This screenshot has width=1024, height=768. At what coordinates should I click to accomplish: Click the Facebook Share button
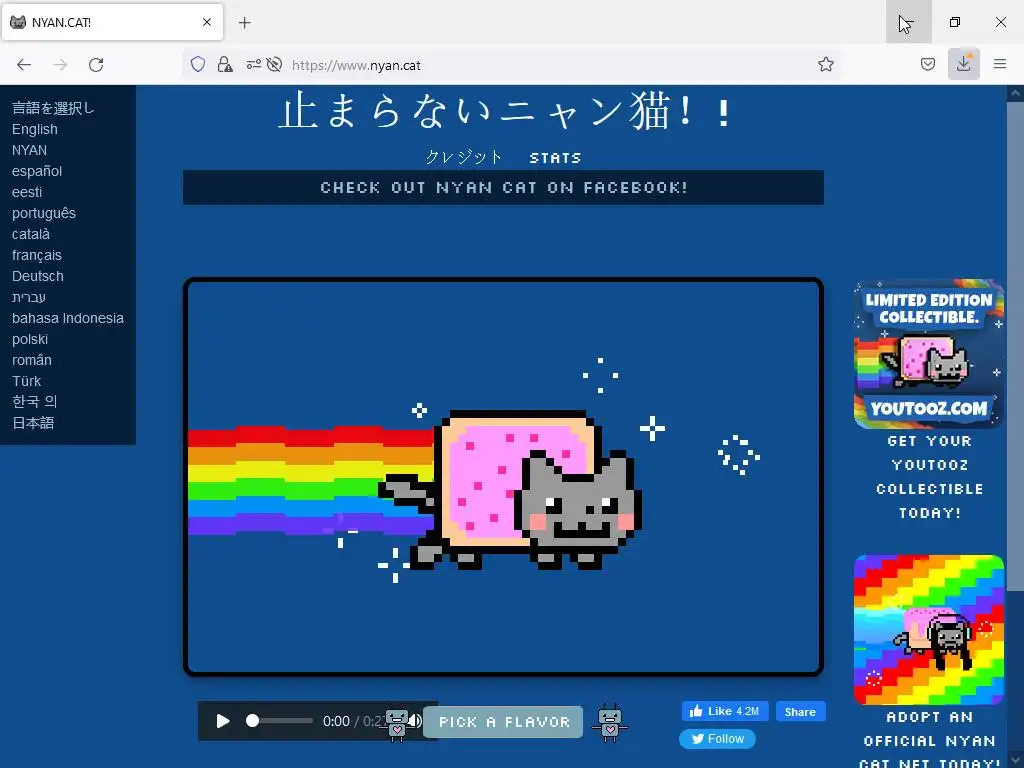pyautogui.click(x=801, y=711)
